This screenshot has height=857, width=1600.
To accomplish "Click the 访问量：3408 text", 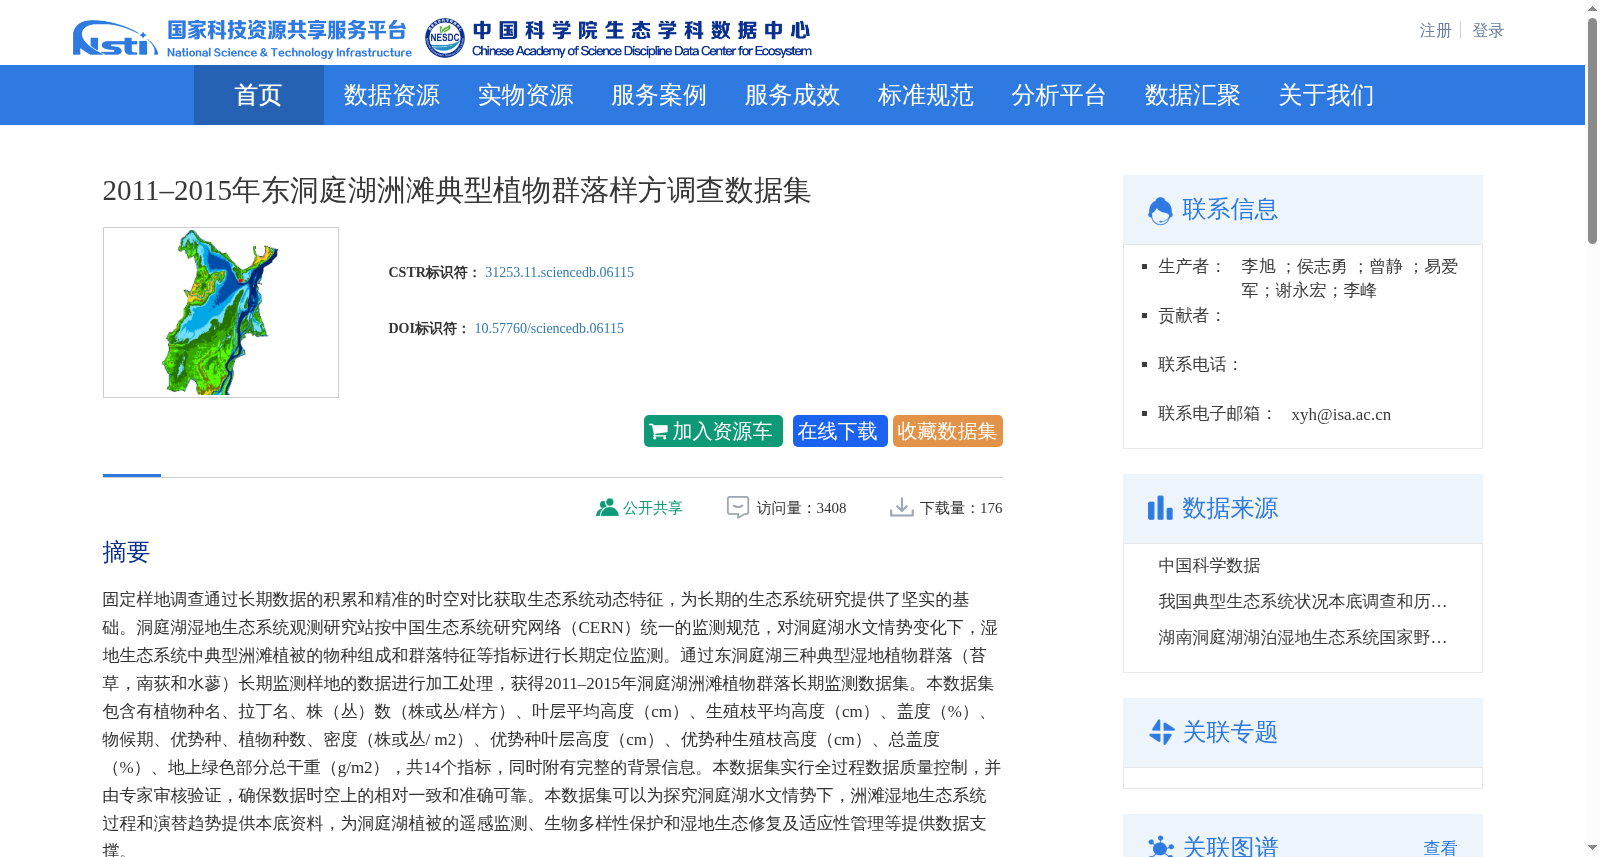I will 801,508.
